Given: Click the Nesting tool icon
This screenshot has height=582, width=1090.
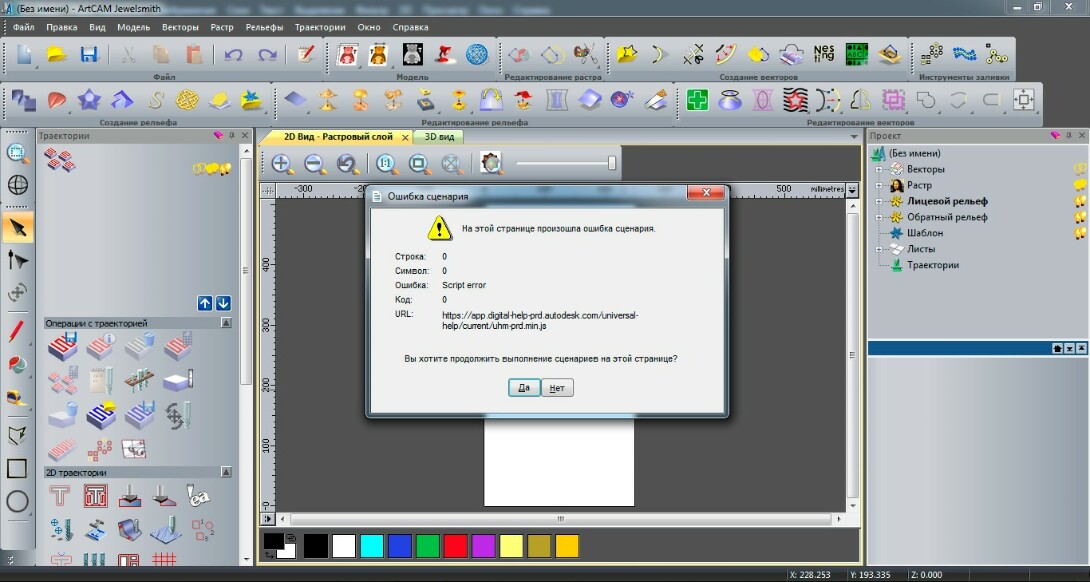Looking at the screenshot, I should pos(824,54).
